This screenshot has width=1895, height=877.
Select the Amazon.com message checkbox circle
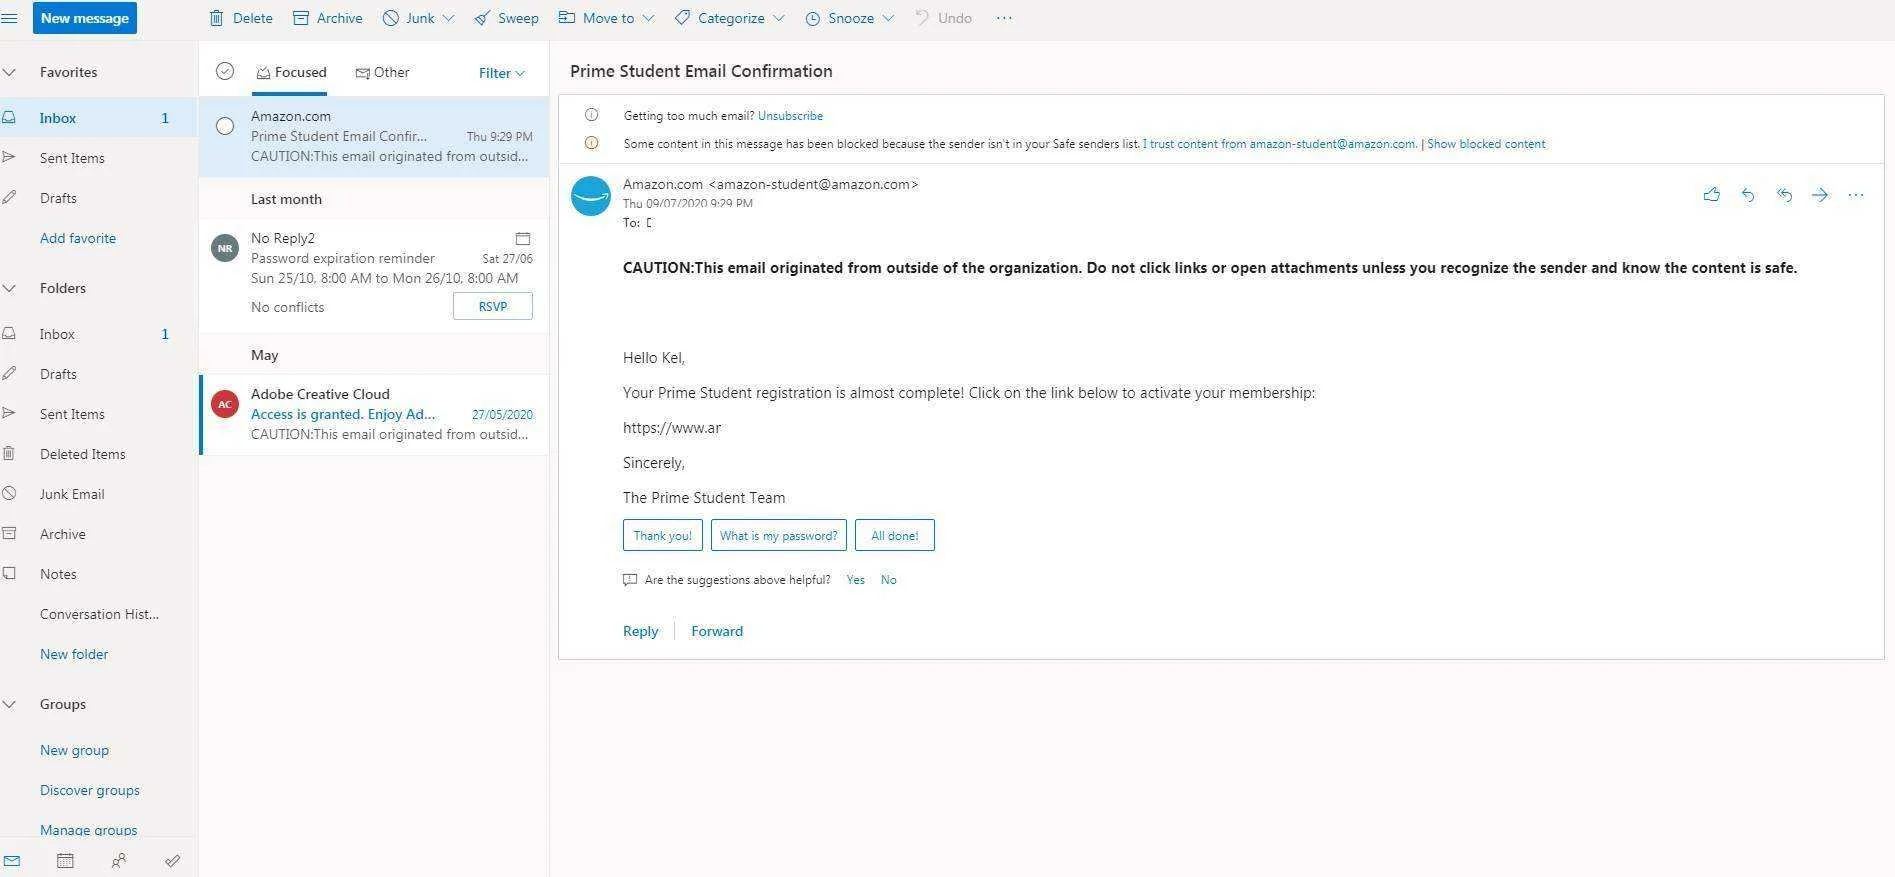(225, 126)
